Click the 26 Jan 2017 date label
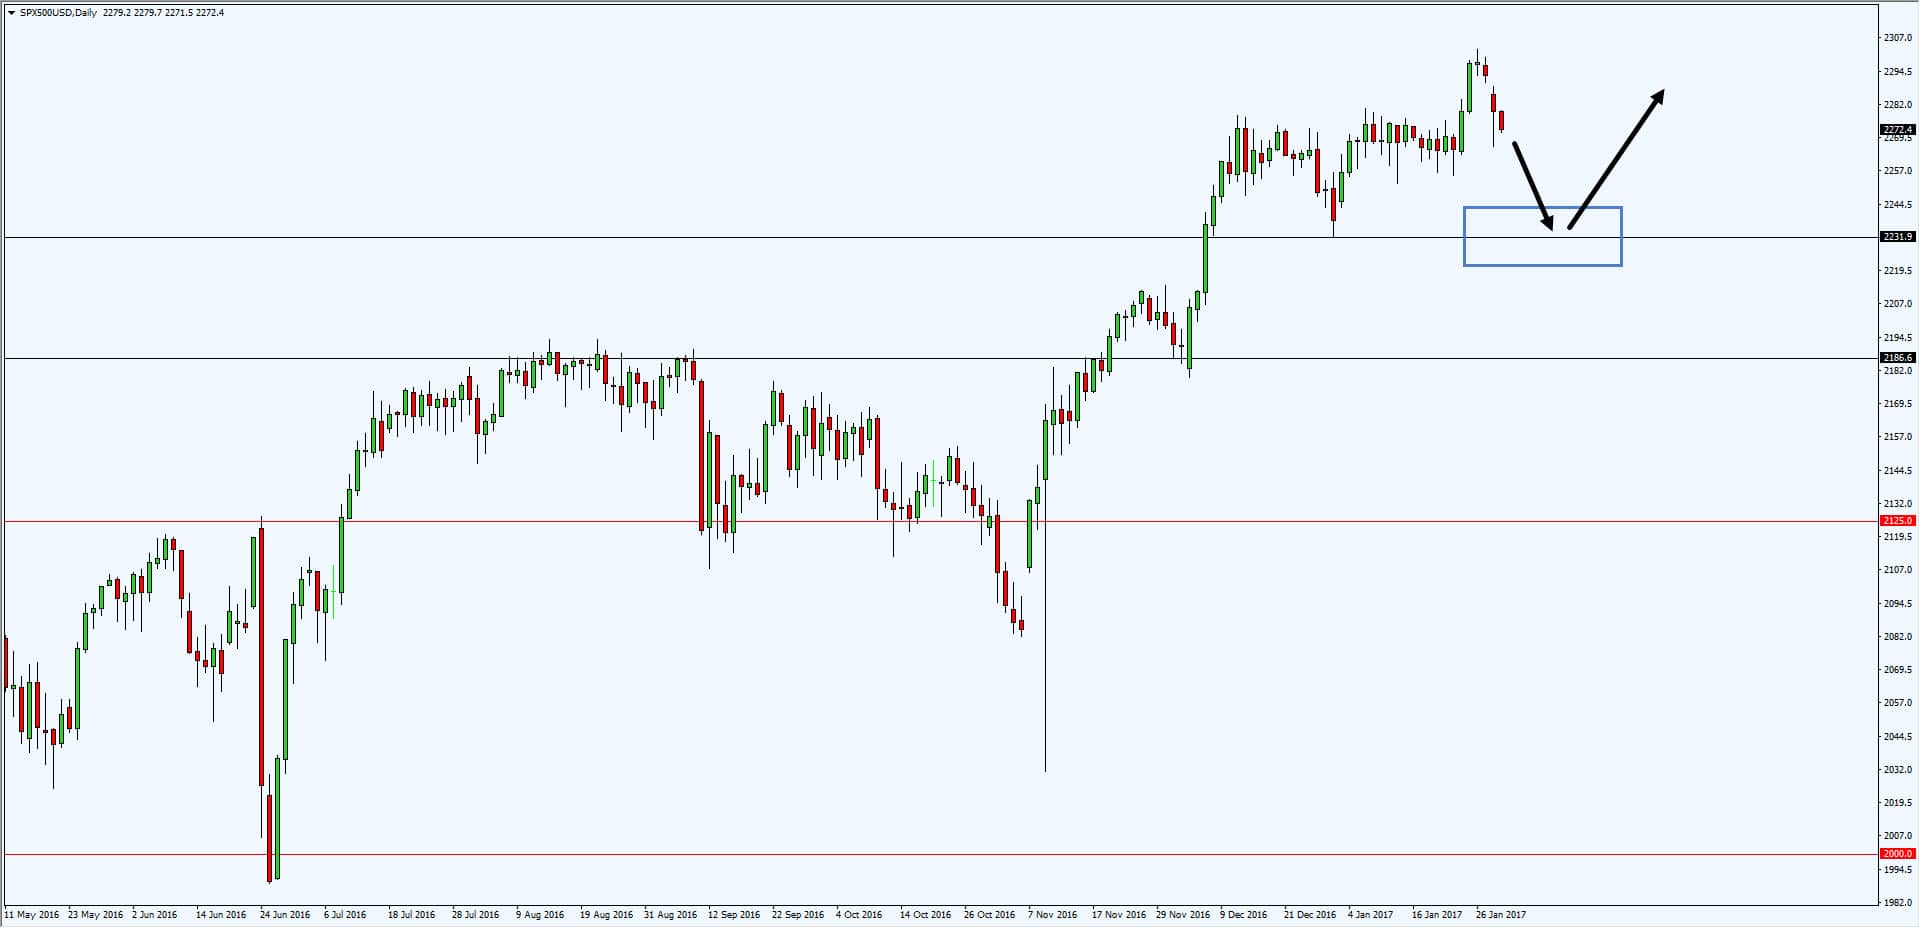 (x=1501, y=915)
